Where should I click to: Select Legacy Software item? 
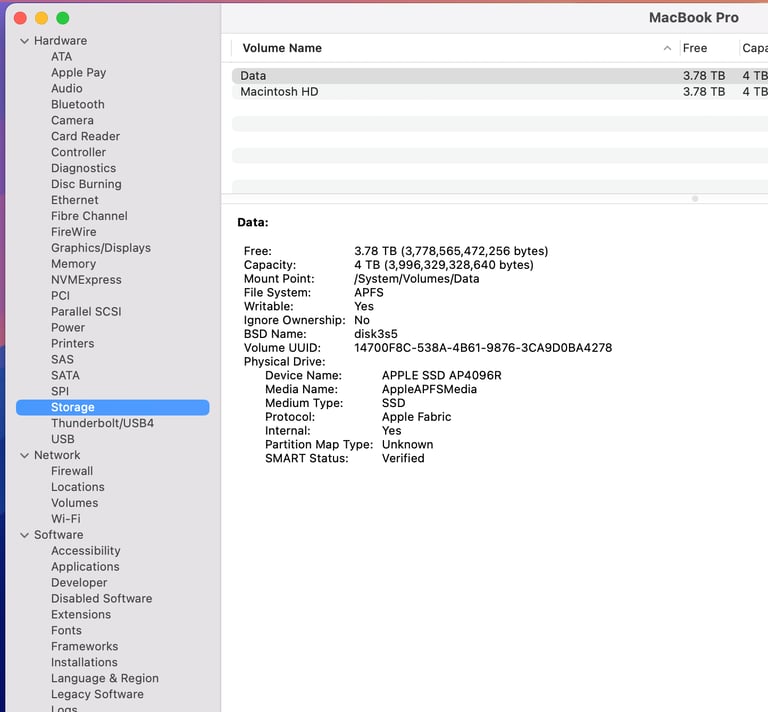pyautogui.click(x=97, y=694)
